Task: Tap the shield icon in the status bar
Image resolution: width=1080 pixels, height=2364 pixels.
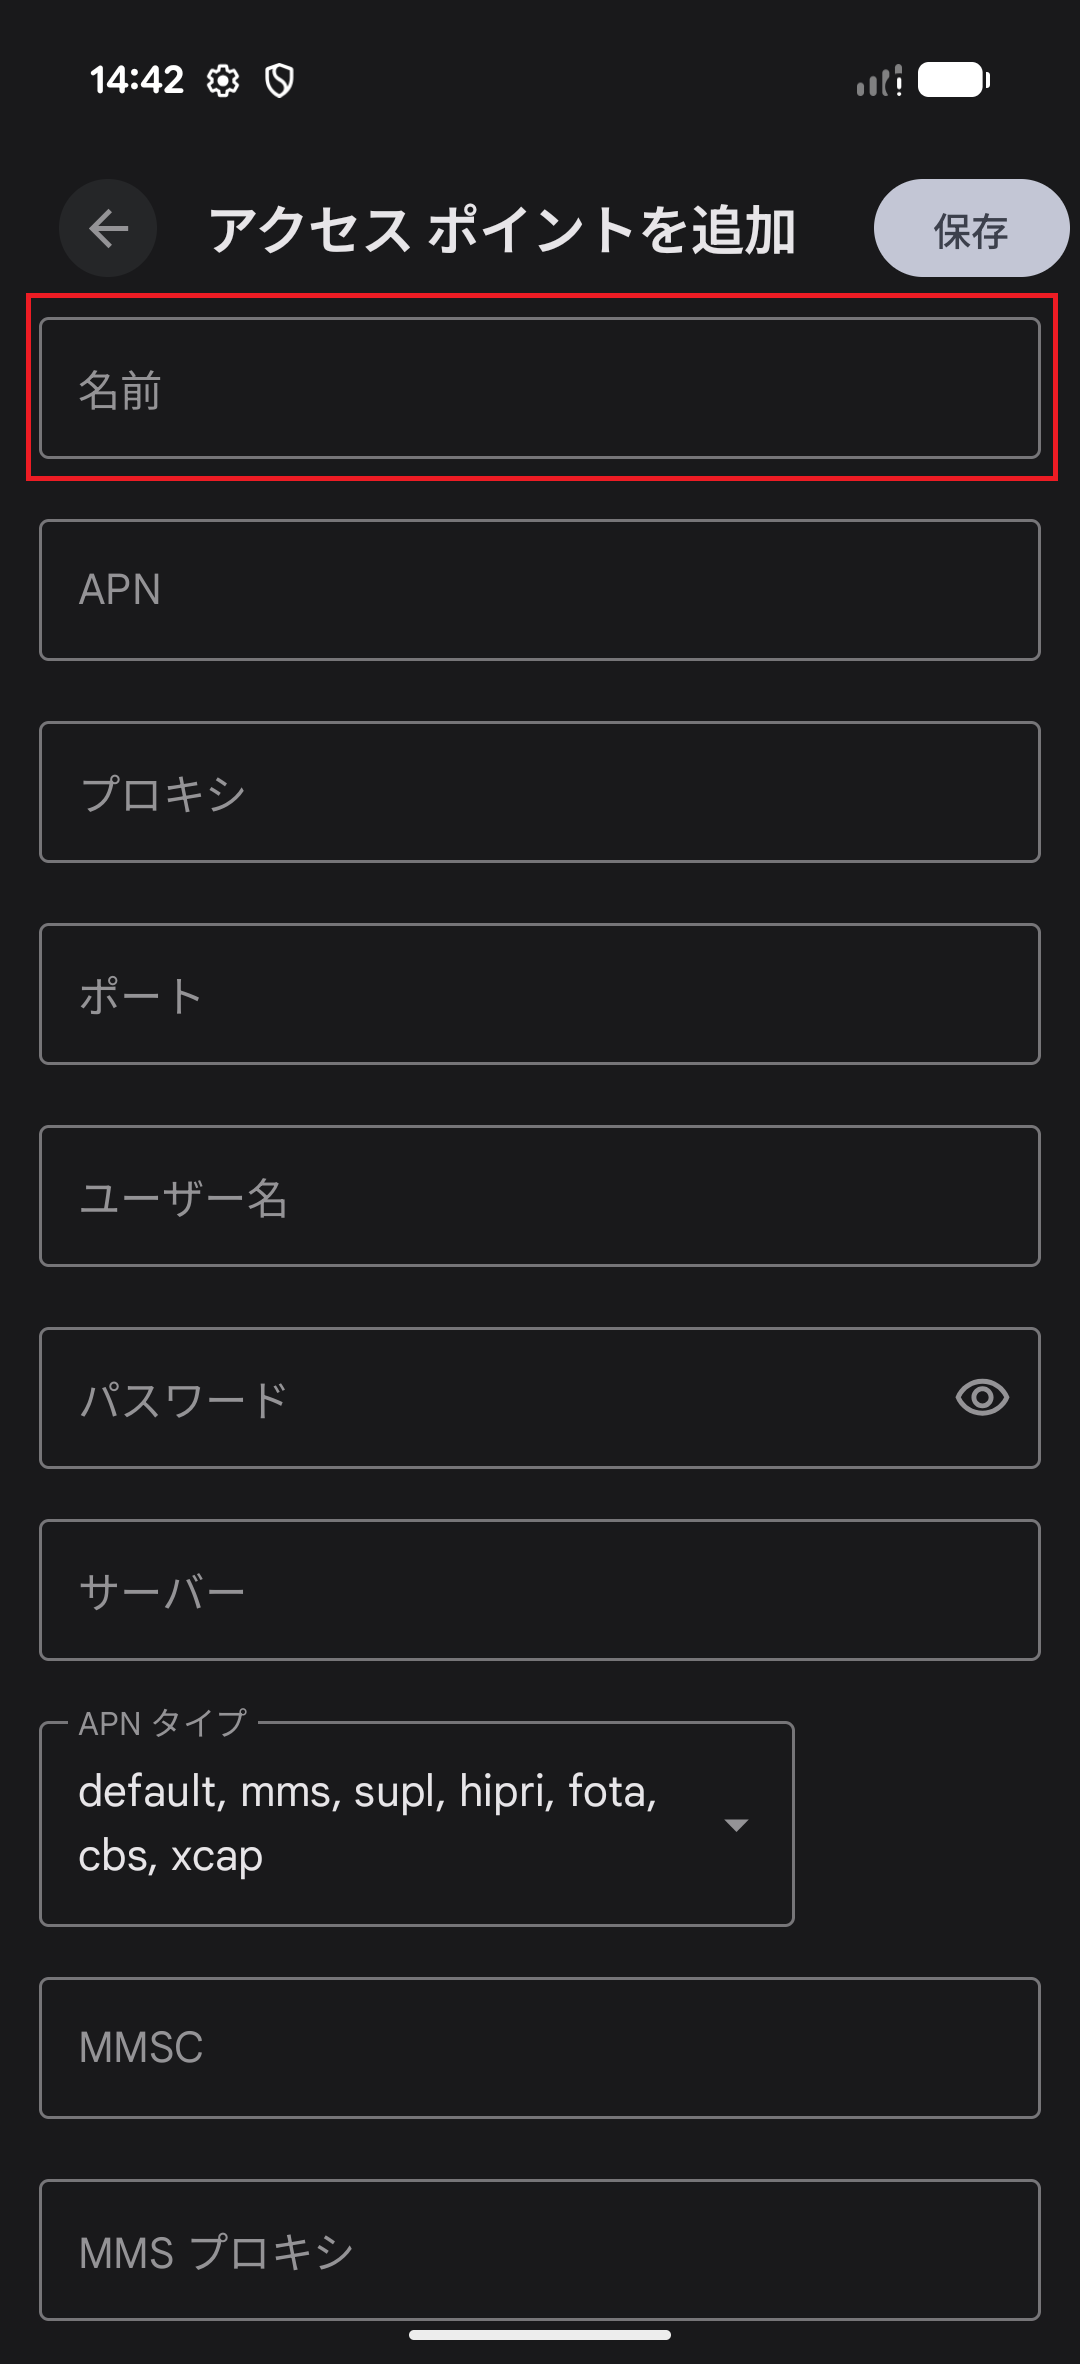Action: (281, 81)
